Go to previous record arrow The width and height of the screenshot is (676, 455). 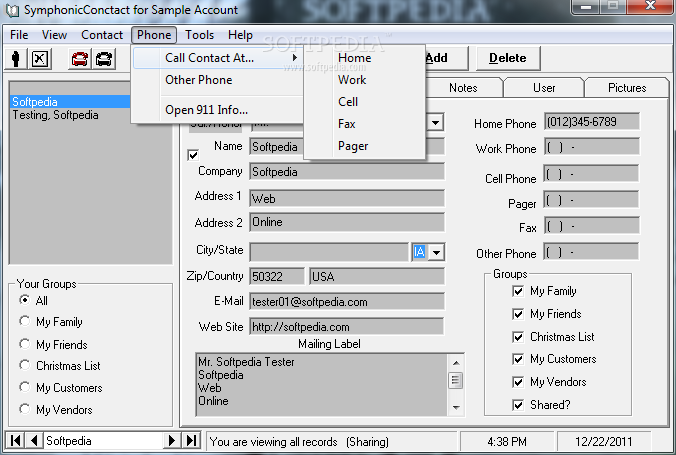tap(34, 440)
